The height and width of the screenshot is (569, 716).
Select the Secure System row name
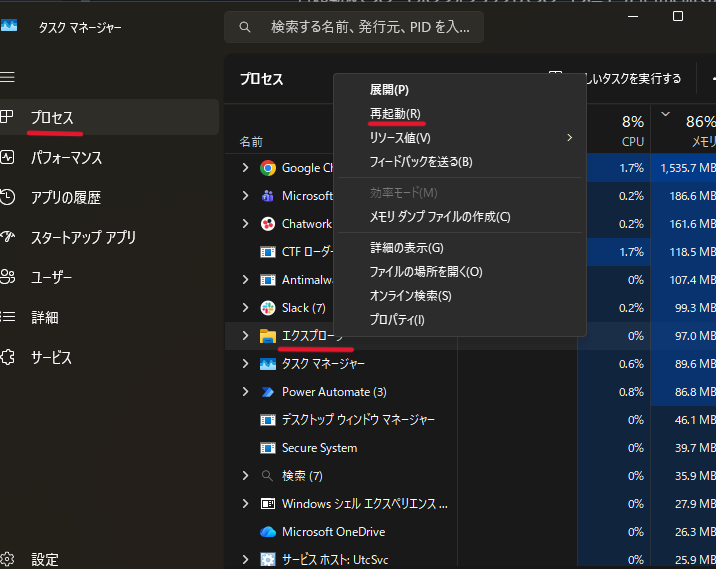(x=319, y=448)
